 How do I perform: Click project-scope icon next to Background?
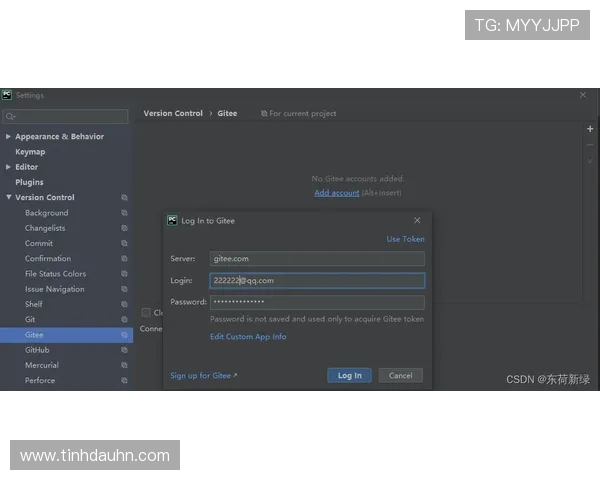click(x=124, y=213)
